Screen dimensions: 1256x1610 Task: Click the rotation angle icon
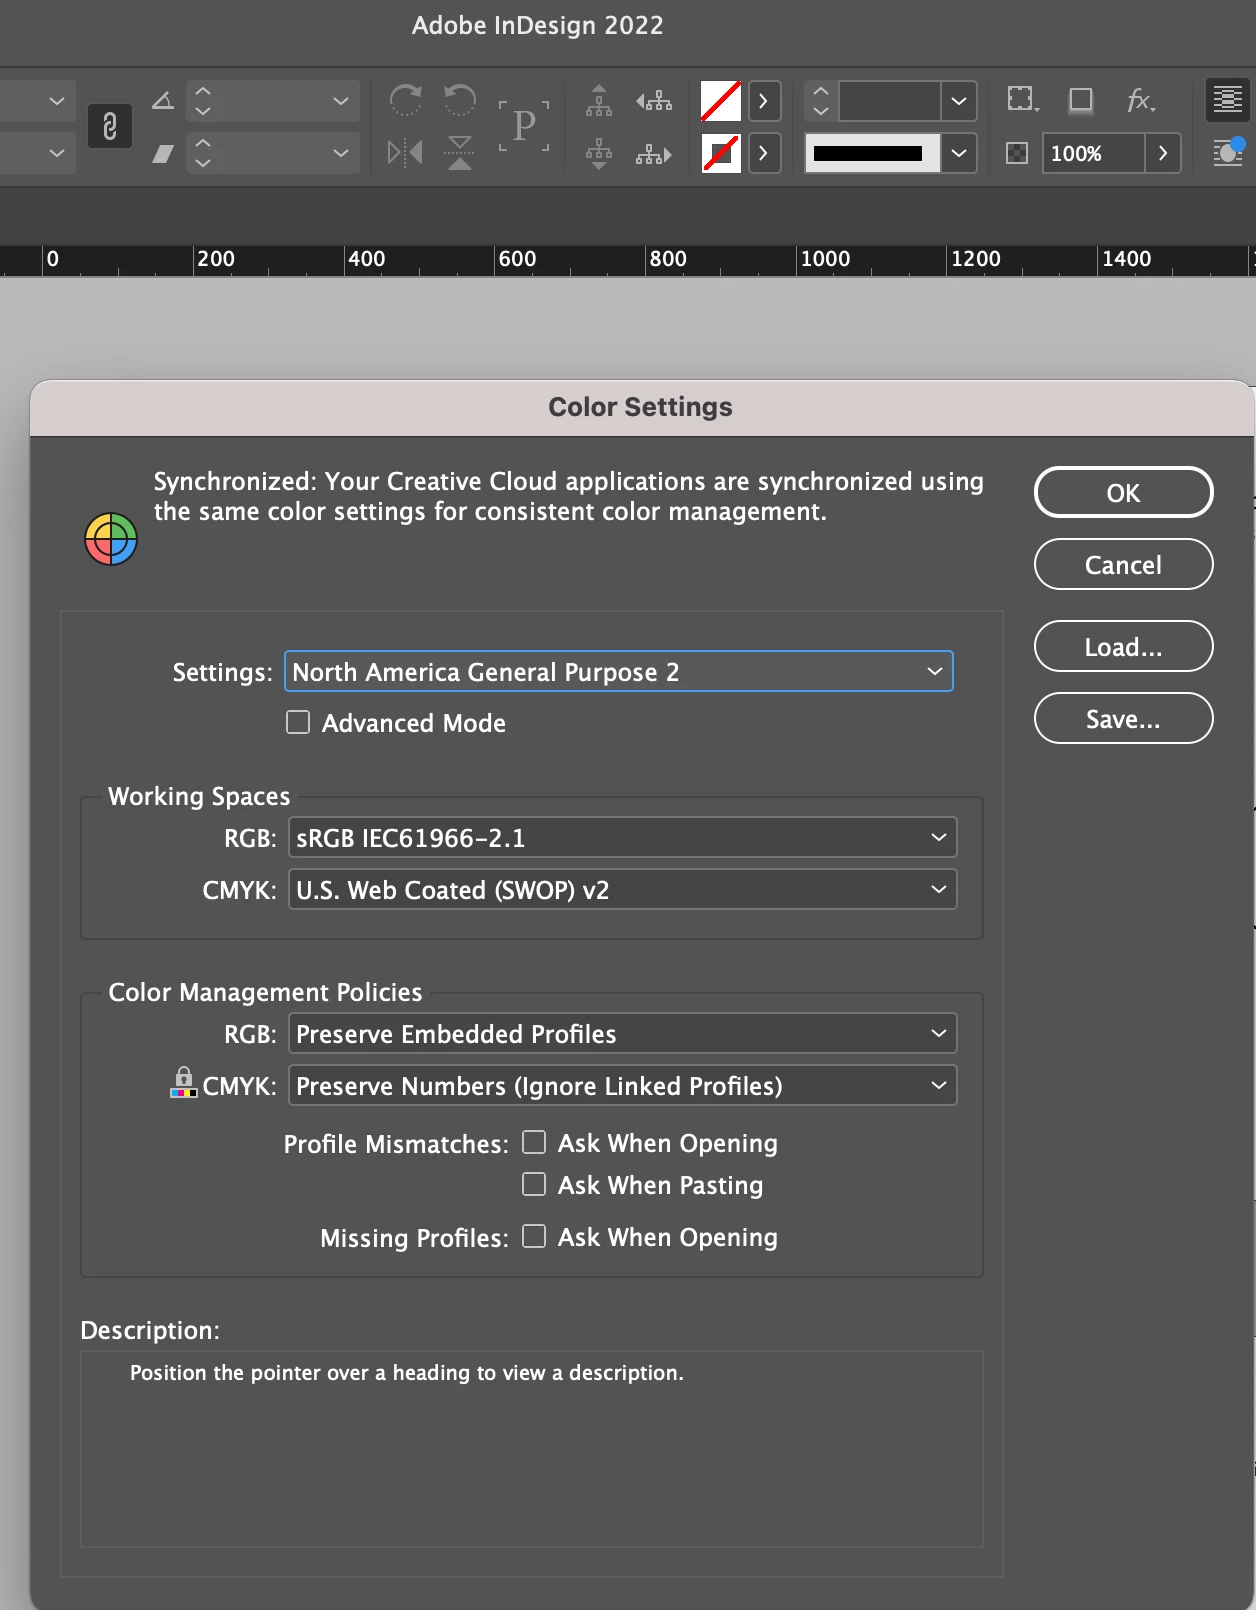pos(163,100)
